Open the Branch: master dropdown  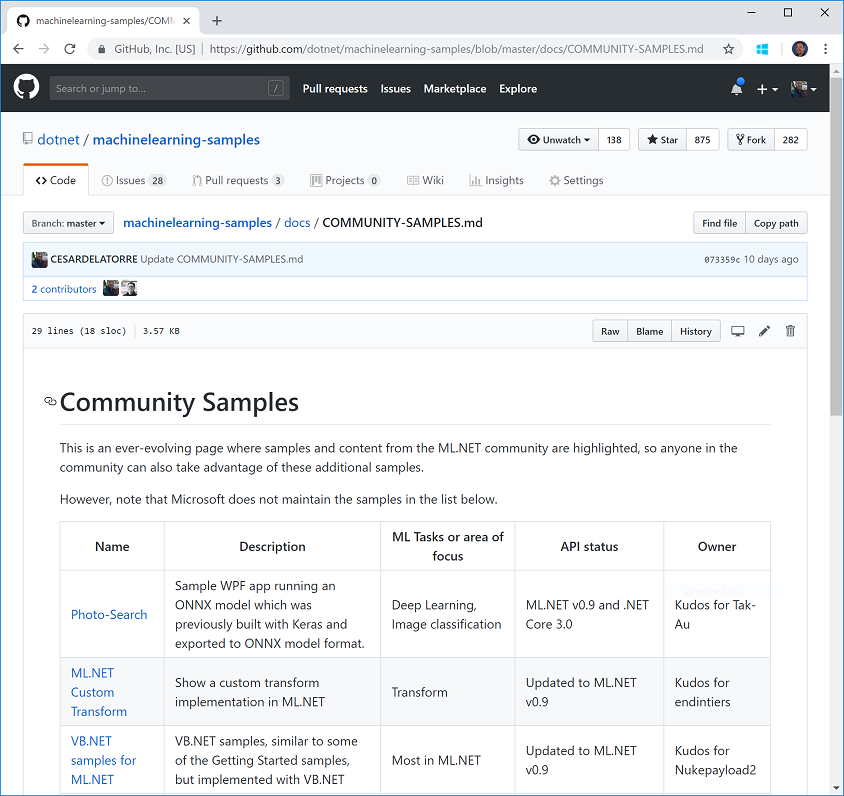click(x=68, y=223)
